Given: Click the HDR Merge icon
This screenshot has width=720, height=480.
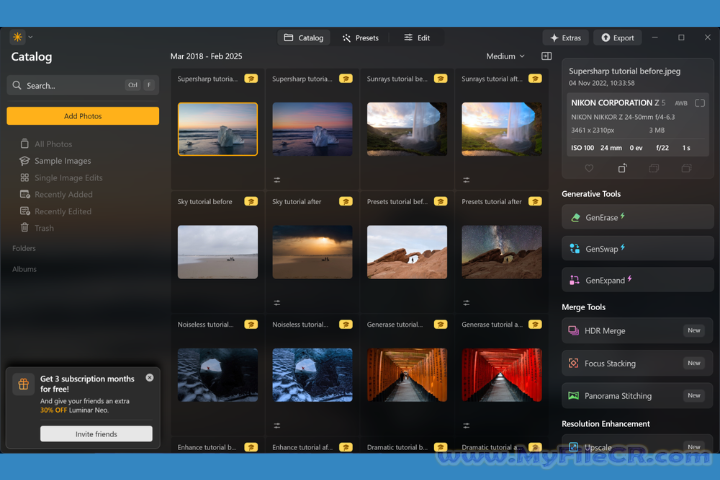Looking at the screenshot, I should 574,331.
